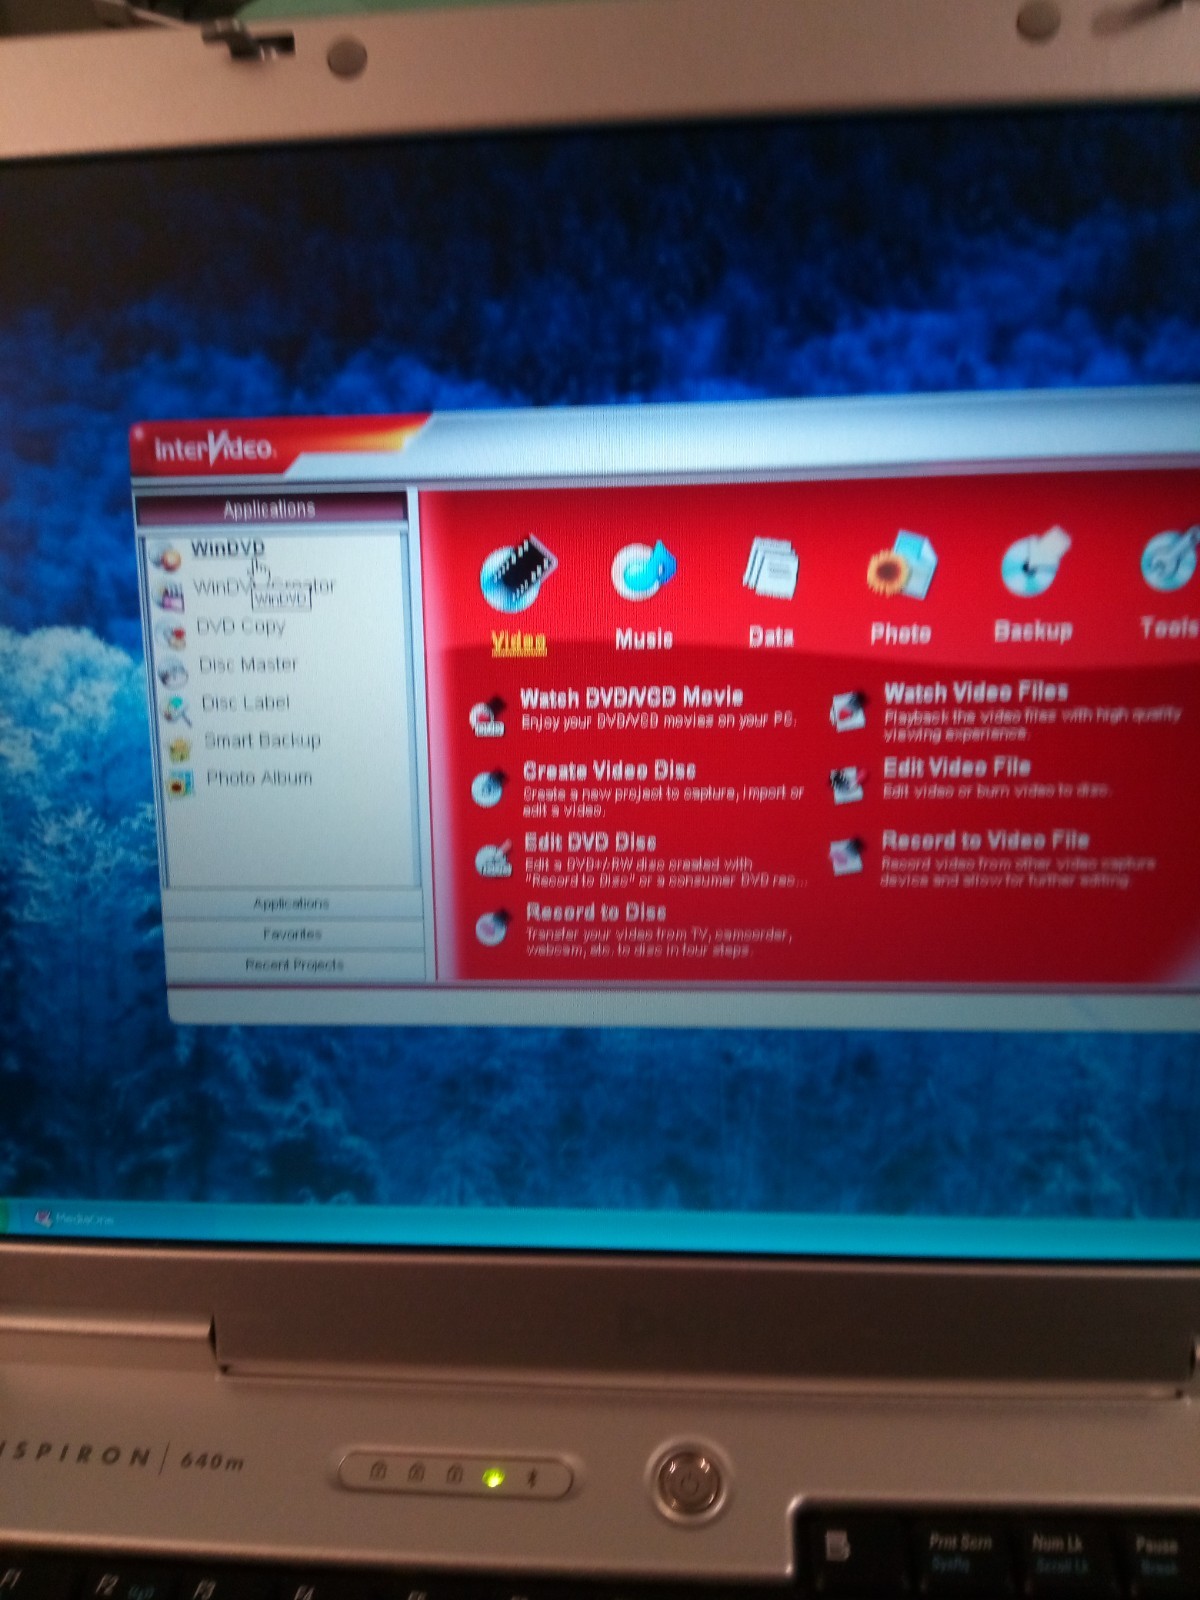Click the Disc Label application icon

pos(176,710)
